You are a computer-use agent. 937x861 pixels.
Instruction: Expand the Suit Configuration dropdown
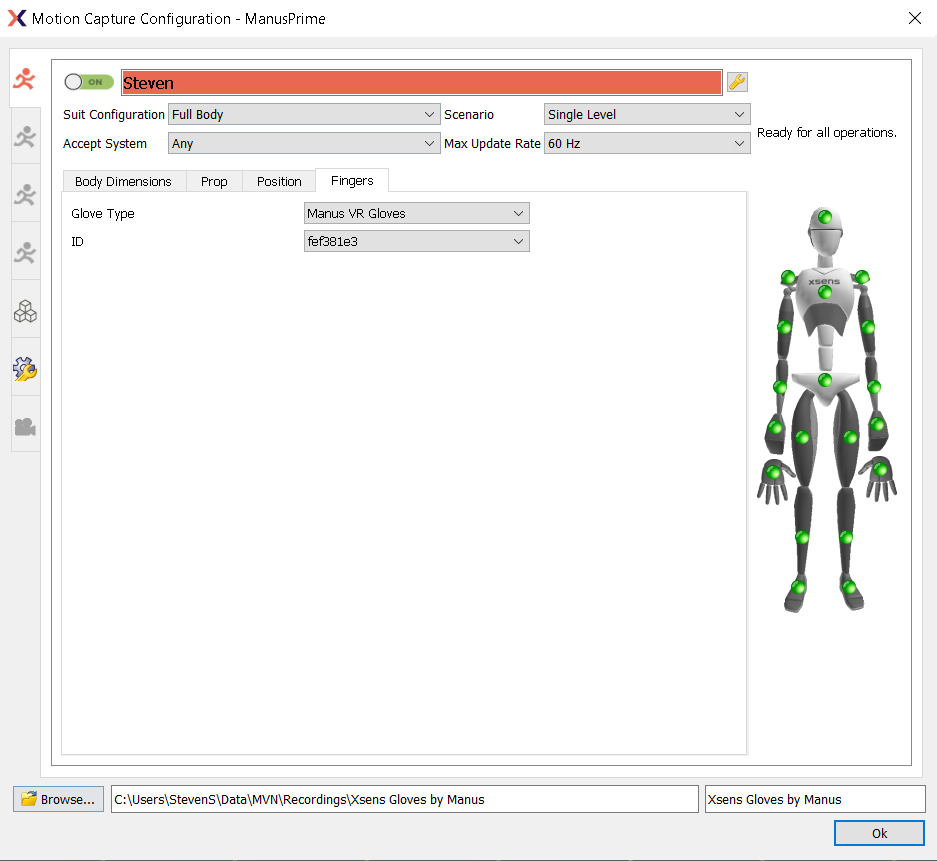pyautogui.click(x=304, y=115)
